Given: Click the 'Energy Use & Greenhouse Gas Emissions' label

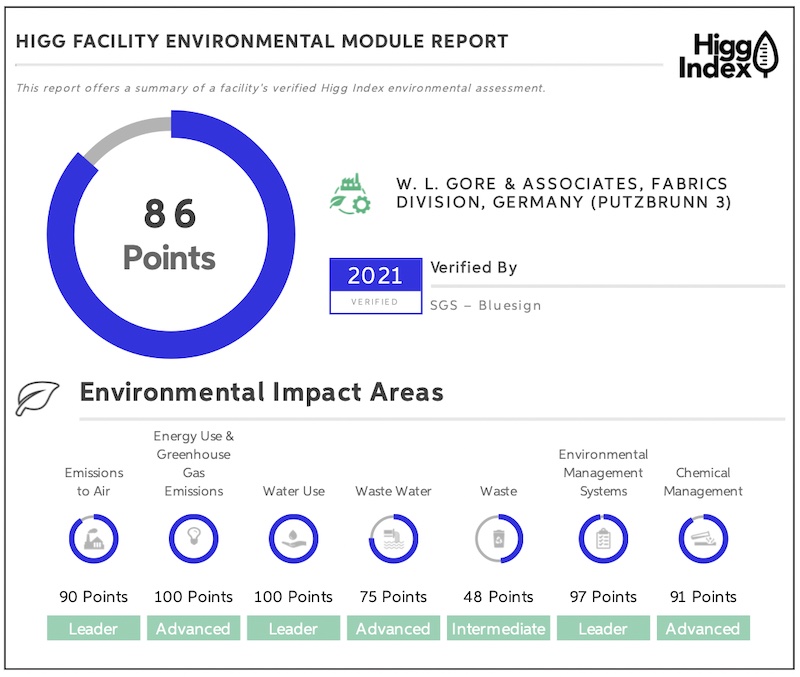Looking at the screenshot, I should [194, 463].
